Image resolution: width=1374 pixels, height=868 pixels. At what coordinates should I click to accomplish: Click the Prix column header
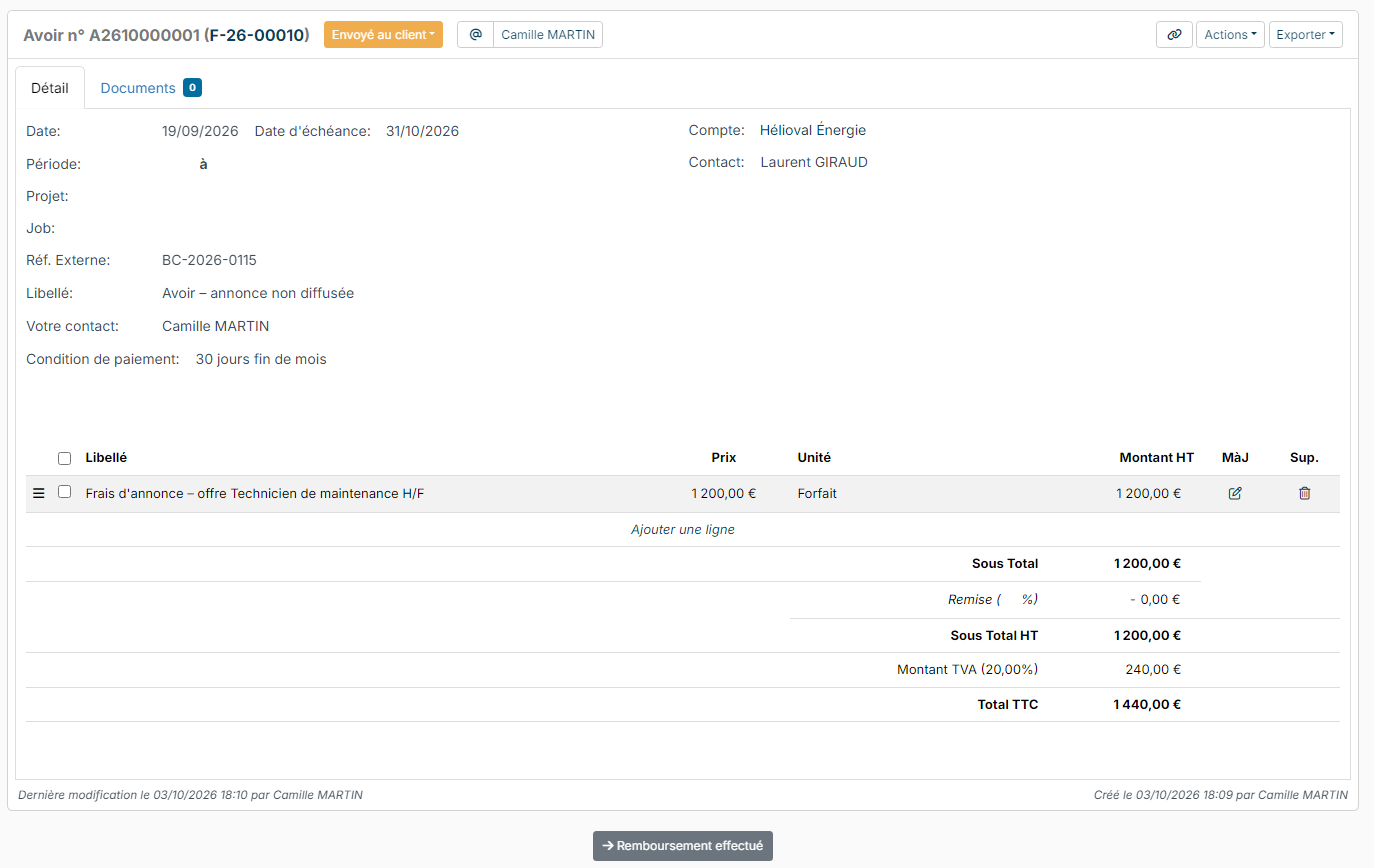click(x=724, y=458)
